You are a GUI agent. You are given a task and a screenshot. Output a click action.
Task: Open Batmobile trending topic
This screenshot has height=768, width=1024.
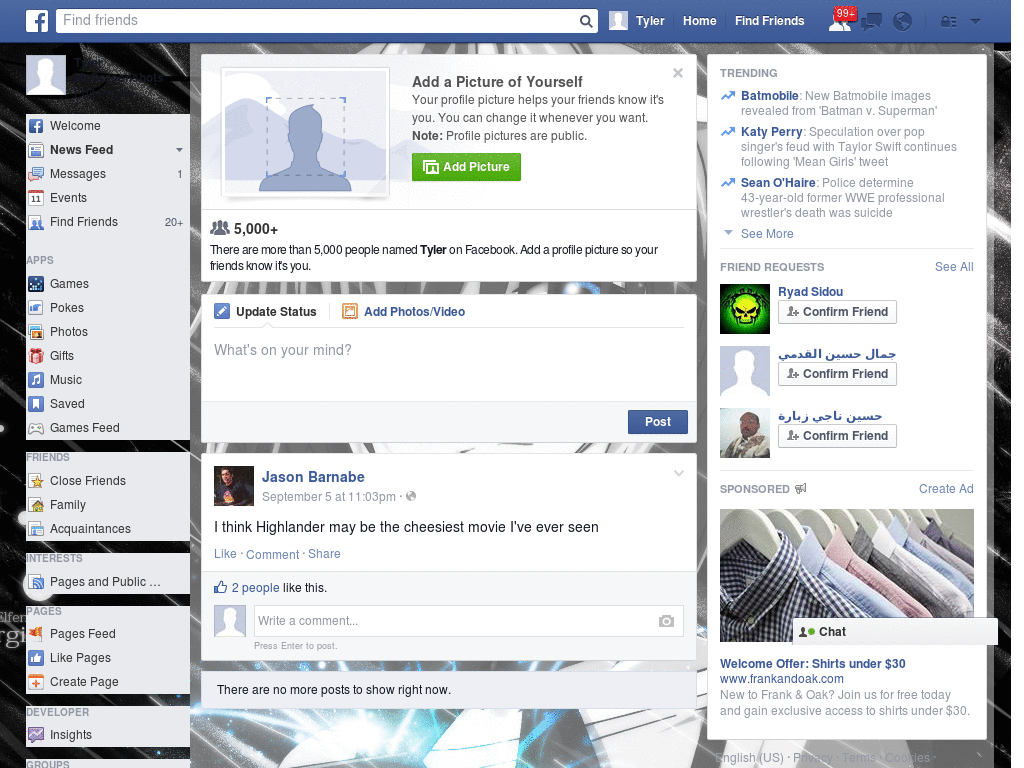769,96
